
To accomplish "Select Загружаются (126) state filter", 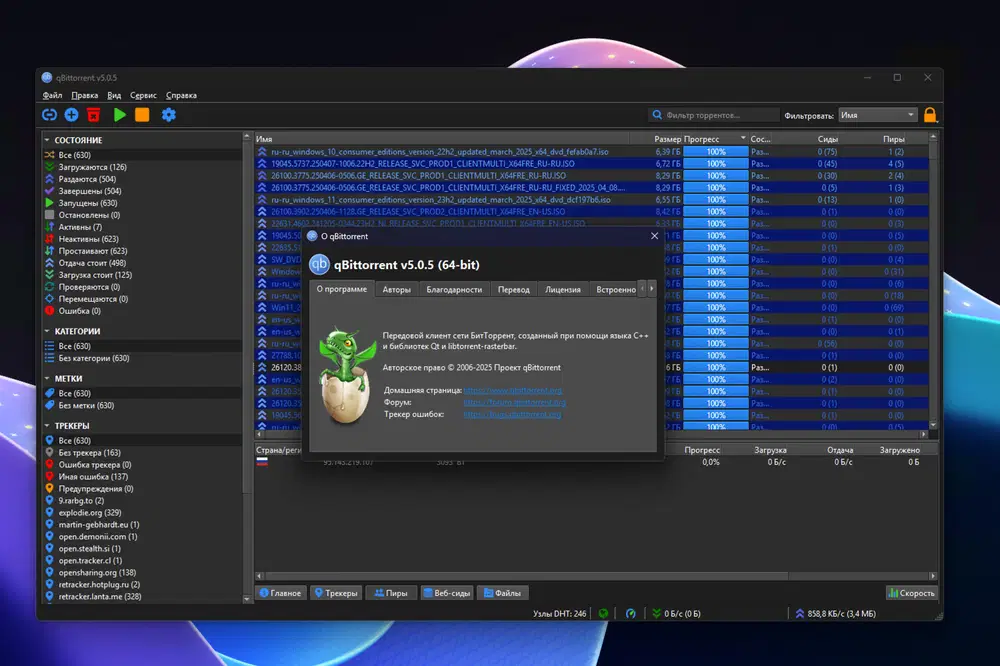I will (x=92, y=167).
